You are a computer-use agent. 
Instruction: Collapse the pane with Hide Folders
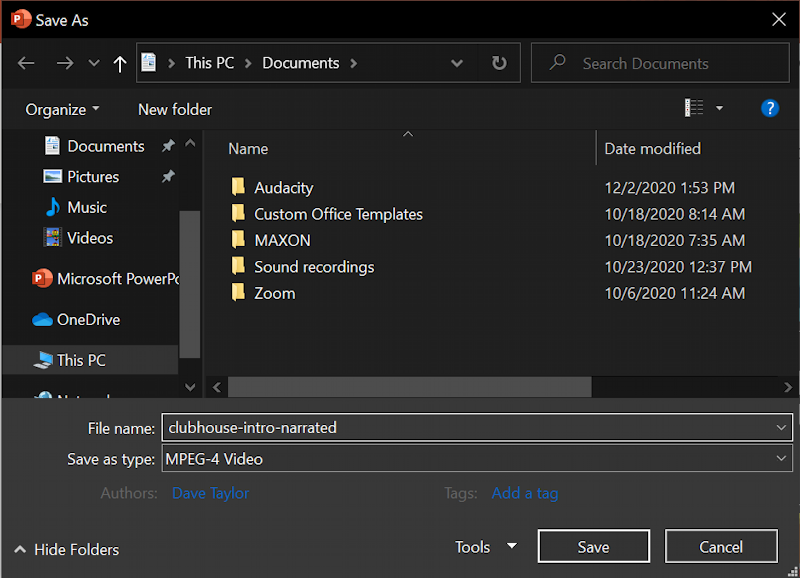coord(67,550)
